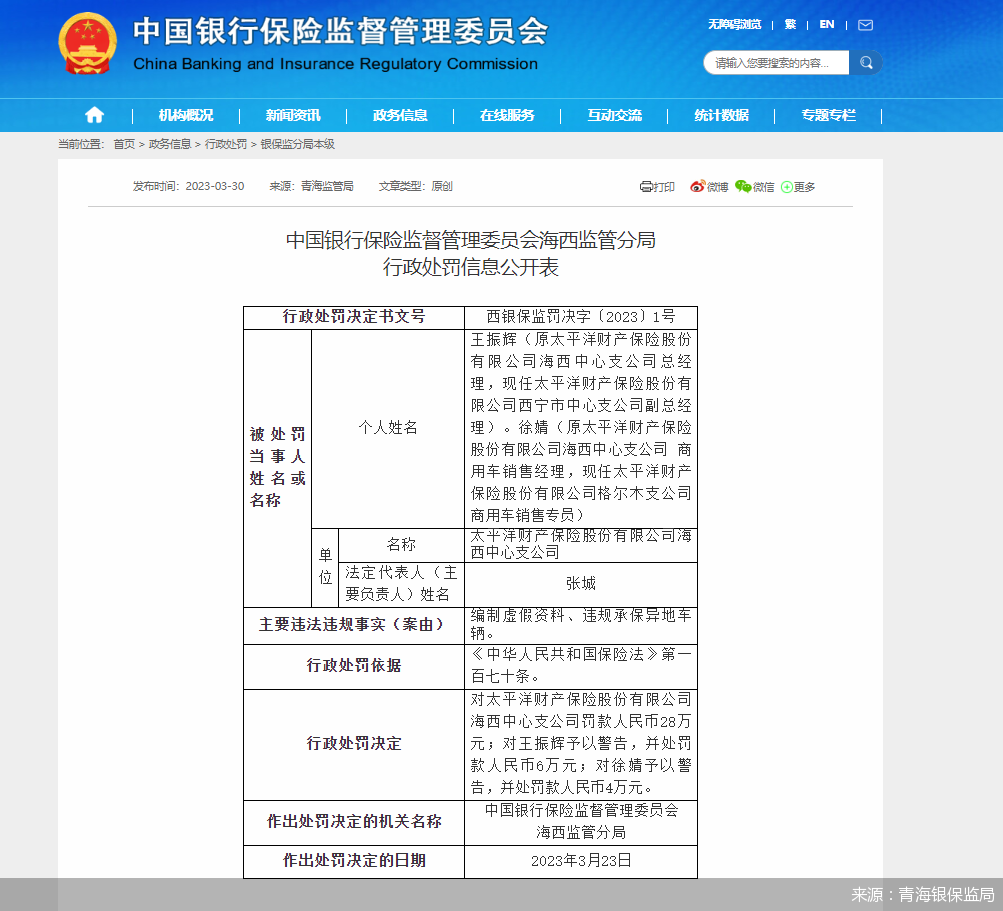Click the search magnifier icon
Screen dimensions: 1003x911
click(x=866, y=62)
